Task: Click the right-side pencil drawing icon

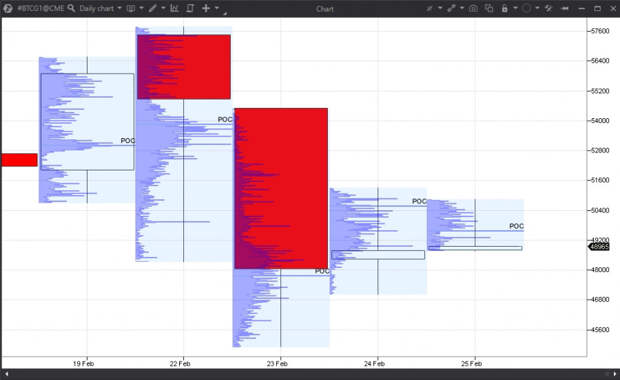Action: [429, 8]
